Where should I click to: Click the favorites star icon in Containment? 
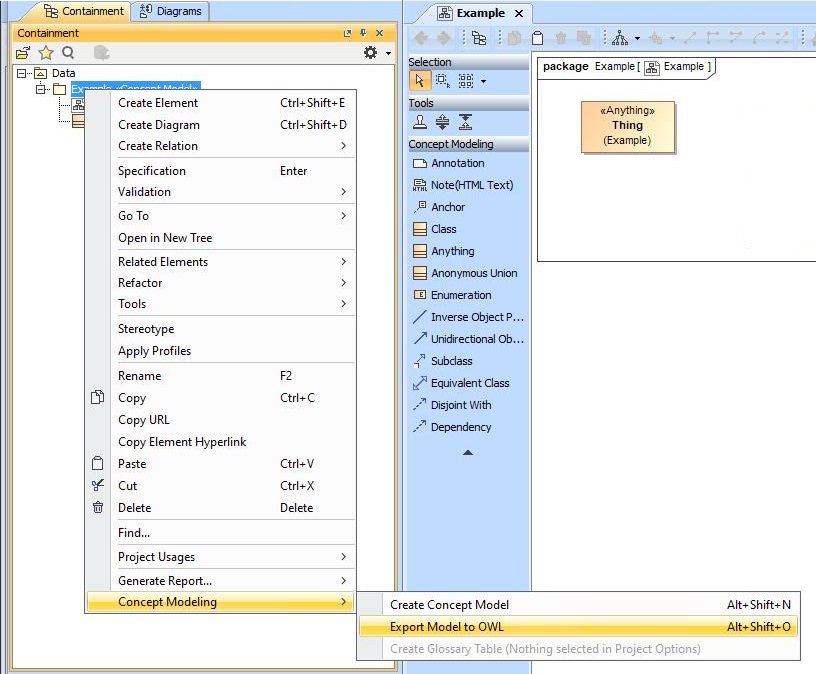tap(46, 53)
